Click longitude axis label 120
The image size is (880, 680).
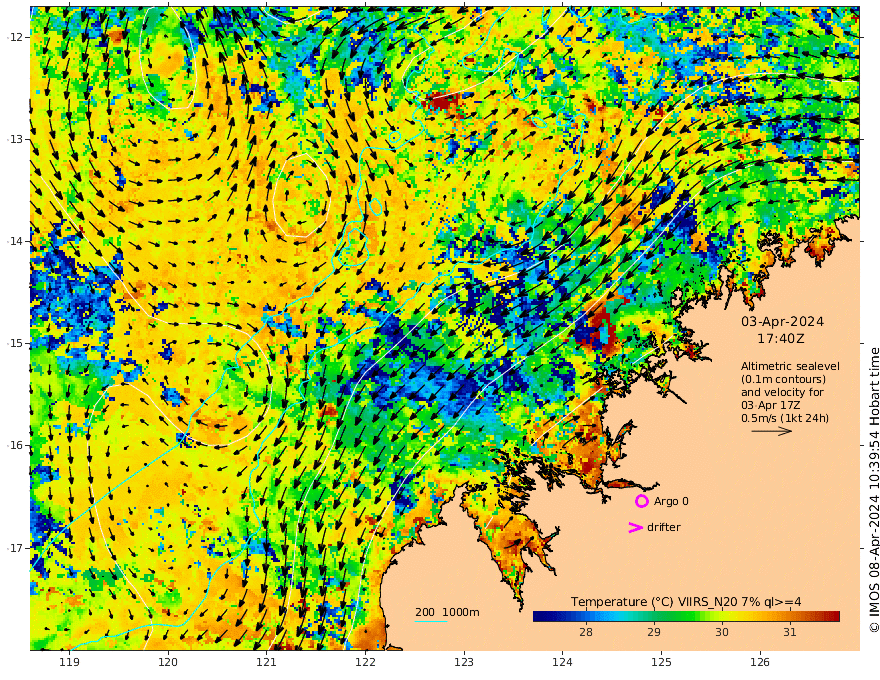168,662
